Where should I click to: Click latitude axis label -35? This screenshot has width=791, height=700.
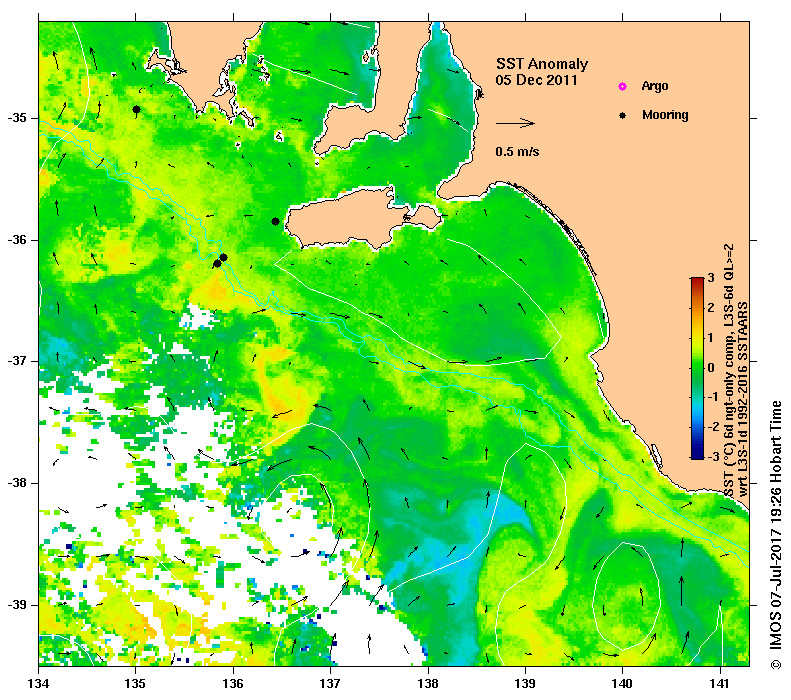tap(17, 118)
